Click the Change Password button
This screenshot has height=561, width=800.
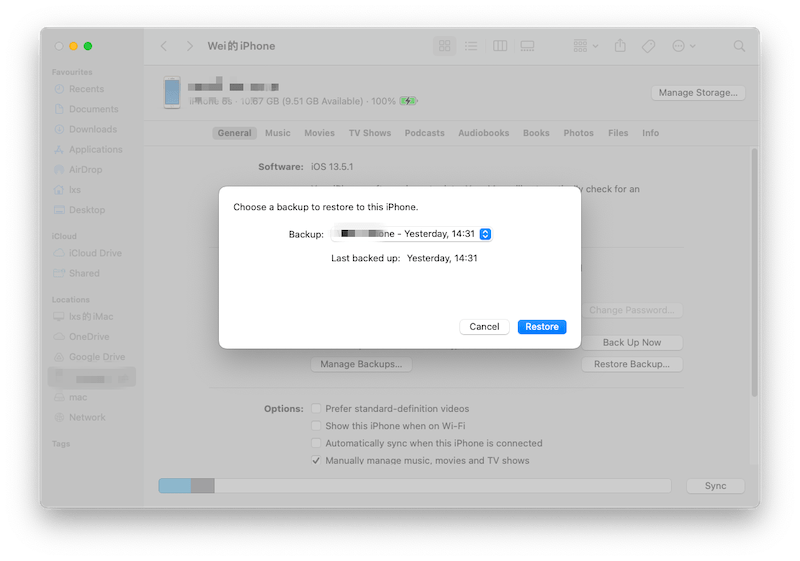click(632, 310)
